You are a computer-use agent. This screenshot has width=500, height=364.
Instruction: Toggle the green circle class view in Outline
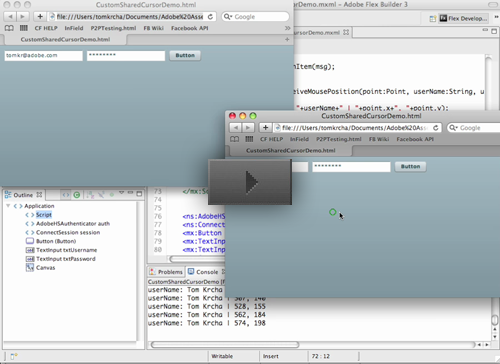pyautogui.click(x=77, y=195)
